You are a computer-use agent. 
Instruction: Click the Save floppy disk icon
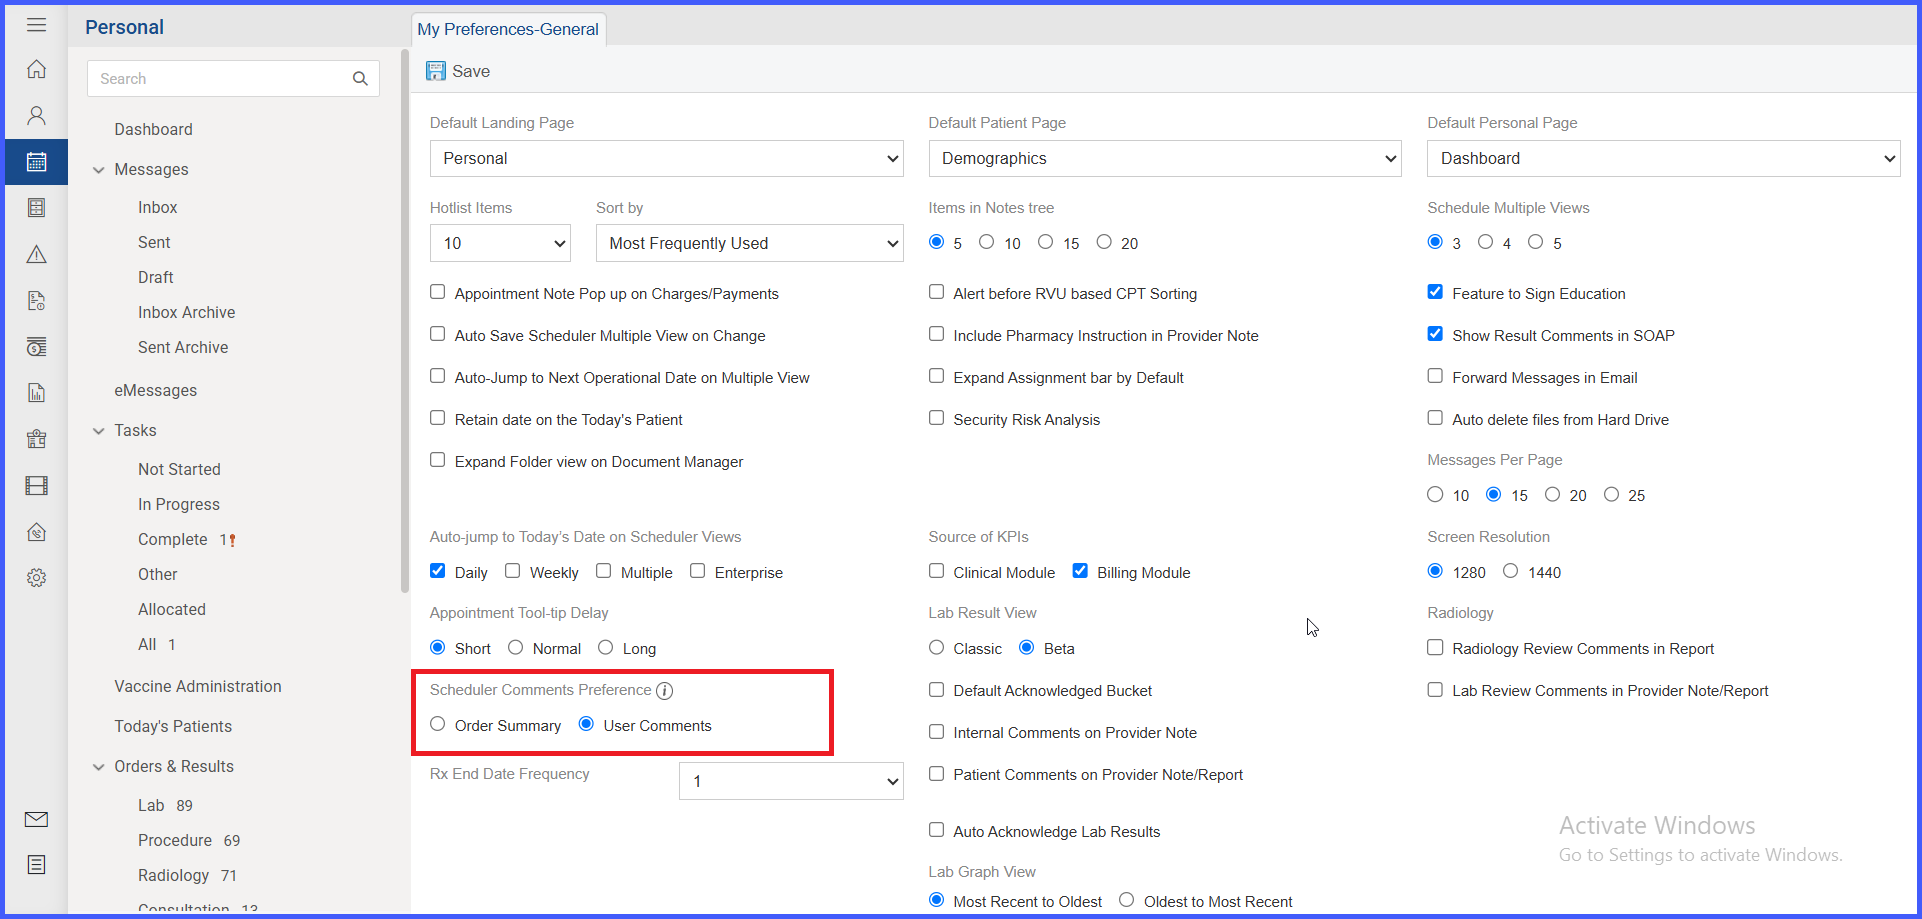[436, 71]
